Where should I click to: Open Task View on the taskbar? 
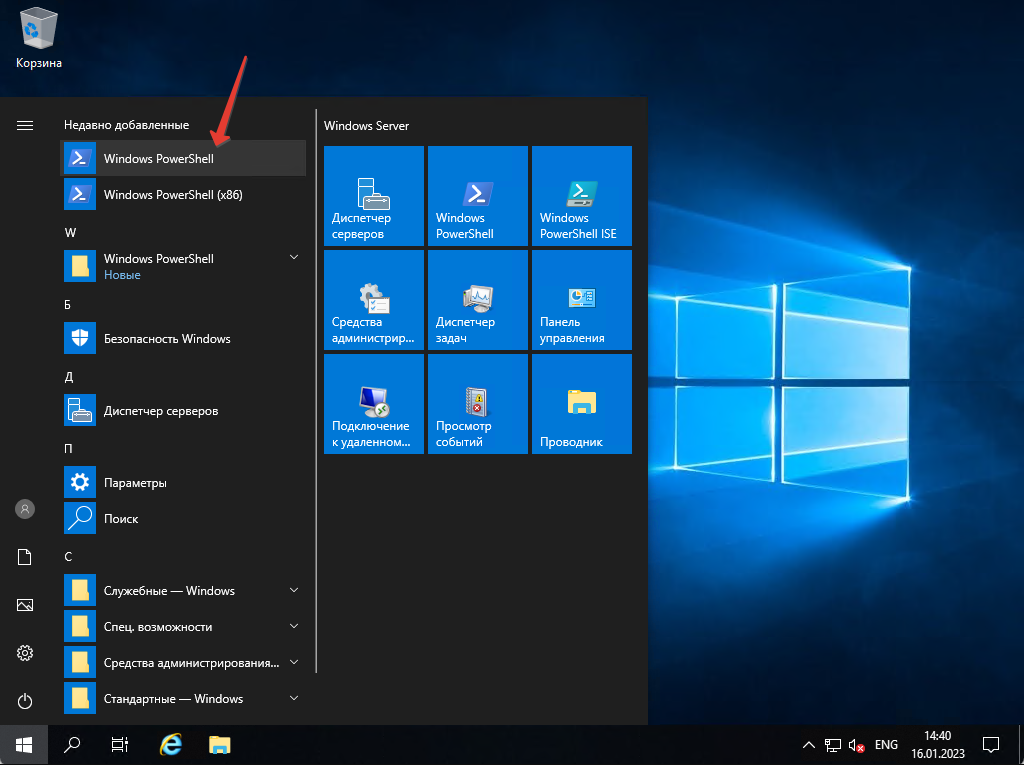point(120,745)
